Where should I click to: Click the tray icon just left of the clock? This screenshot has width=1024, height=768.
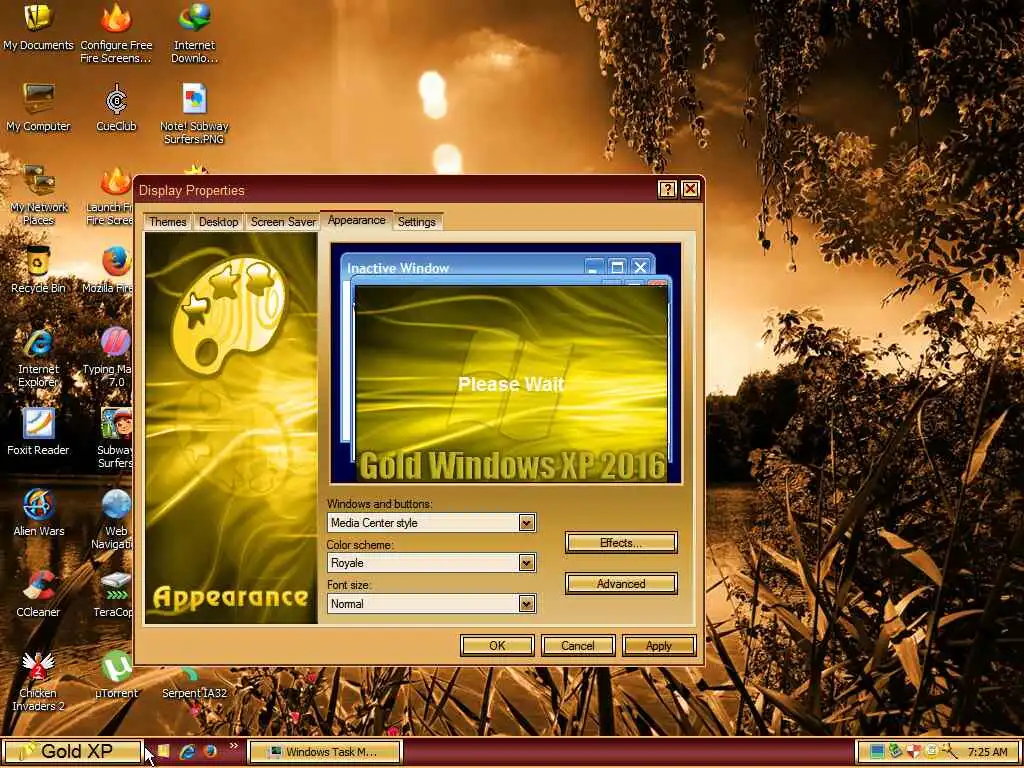click(949, 752)
